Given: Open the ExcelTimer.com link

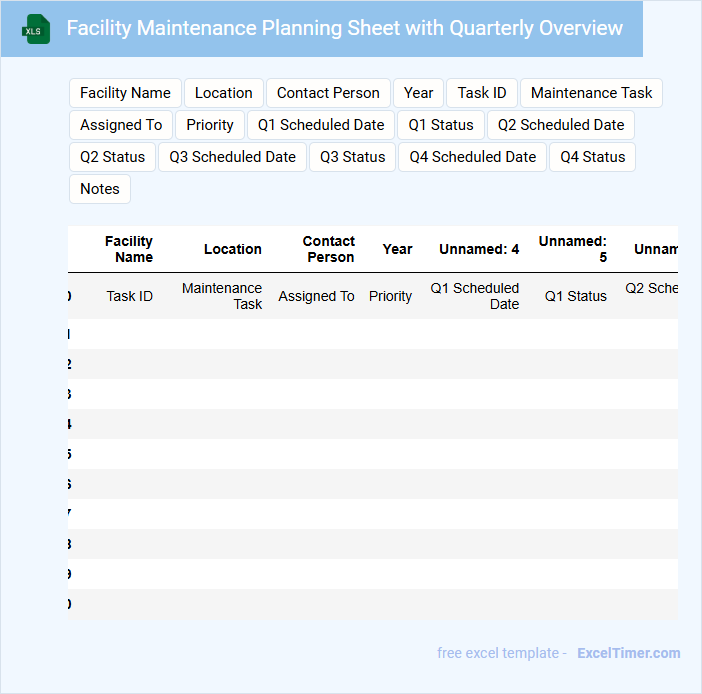Looking at the screenshot, I should pyautogui.click(x=628, y=653).
